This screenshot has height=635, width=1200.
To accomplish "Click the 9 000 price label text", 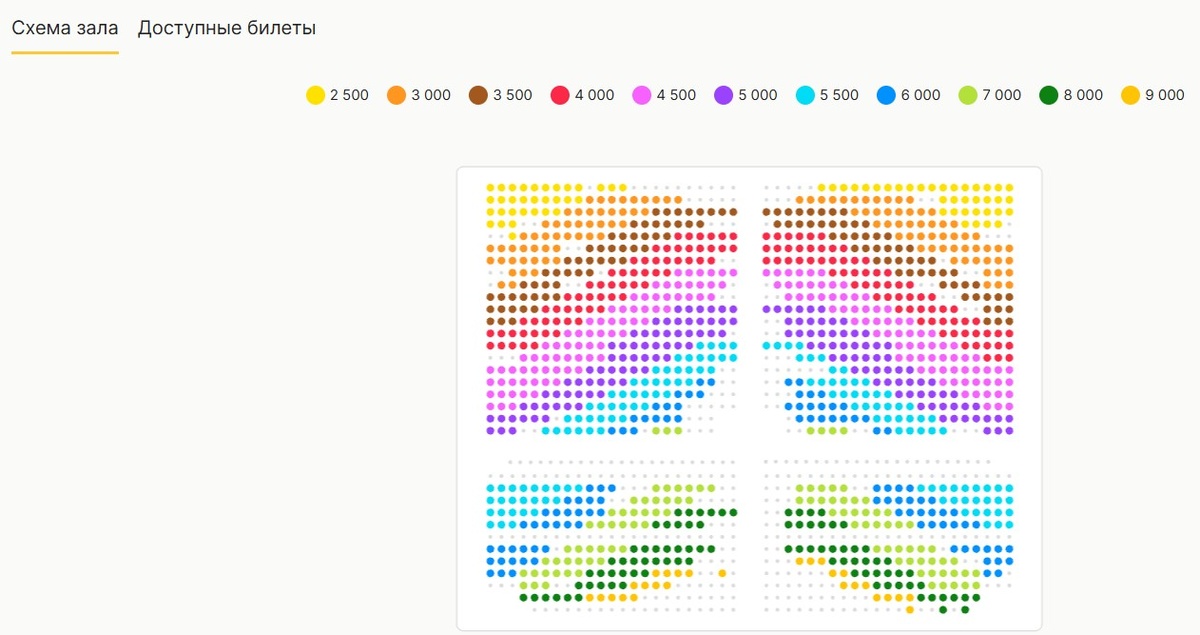I will pyautogui.click(x=1164, y=95).
